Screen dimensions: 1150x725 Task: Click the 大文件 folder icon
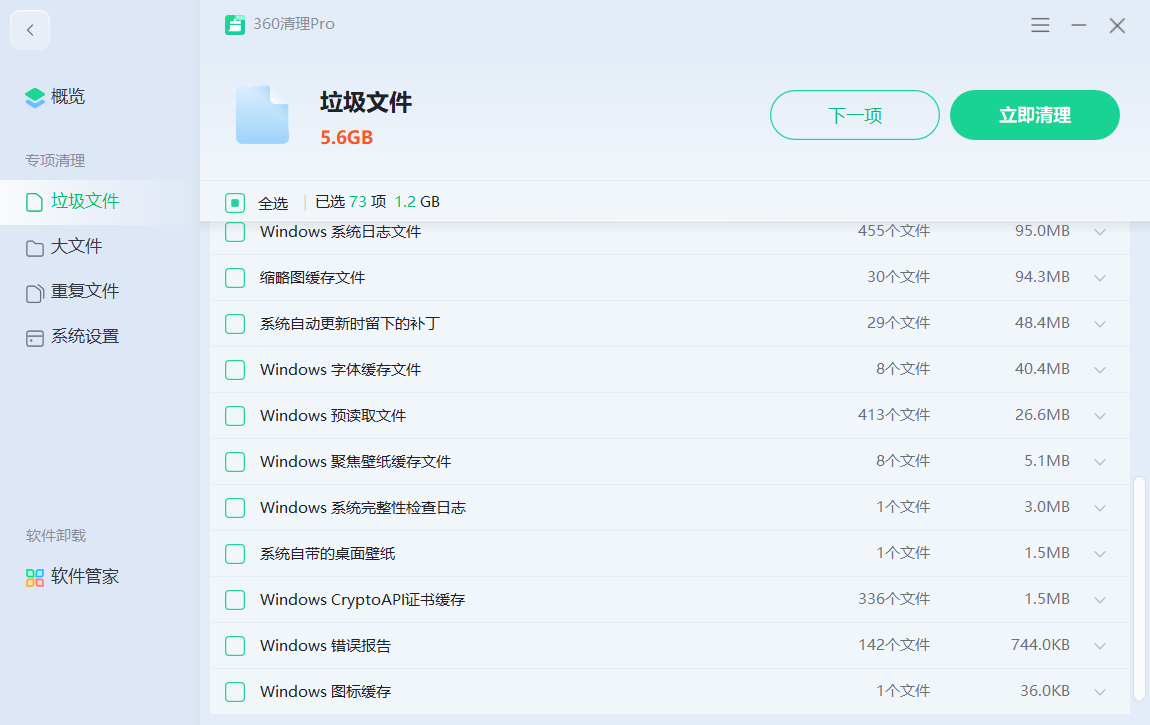coord(35,247)
